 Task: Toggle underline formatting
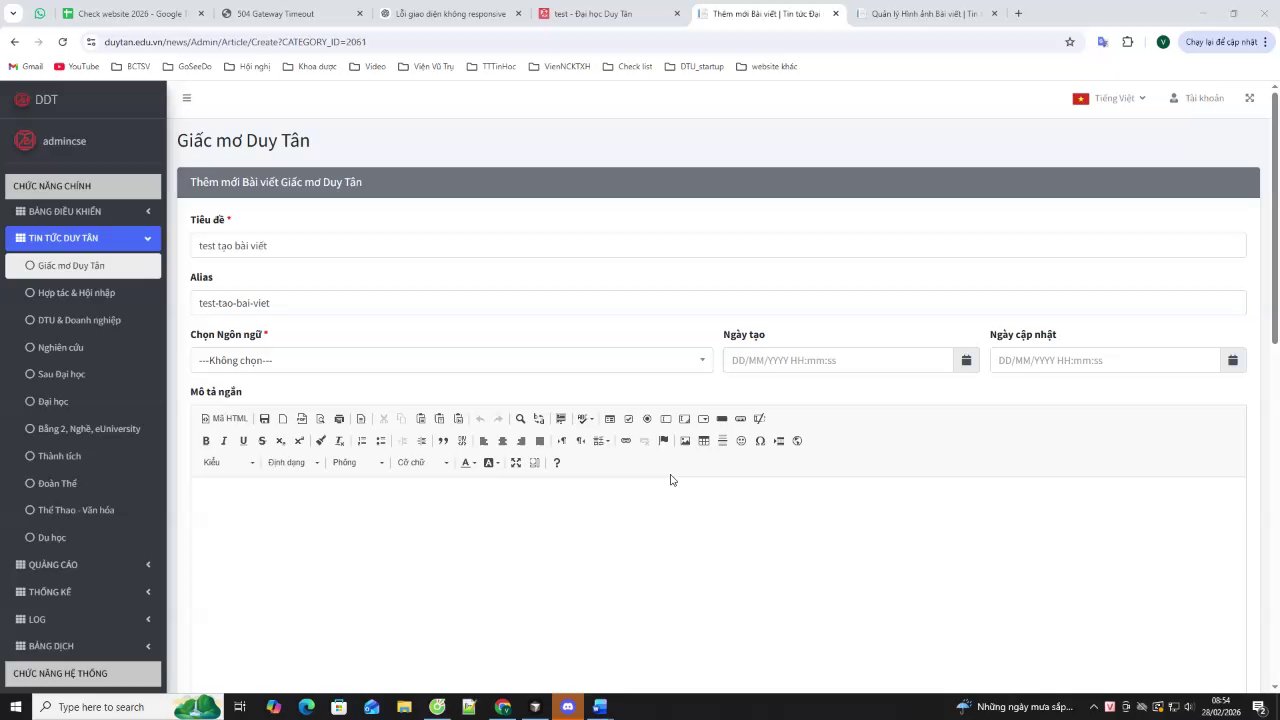click(x=243, y=441)
